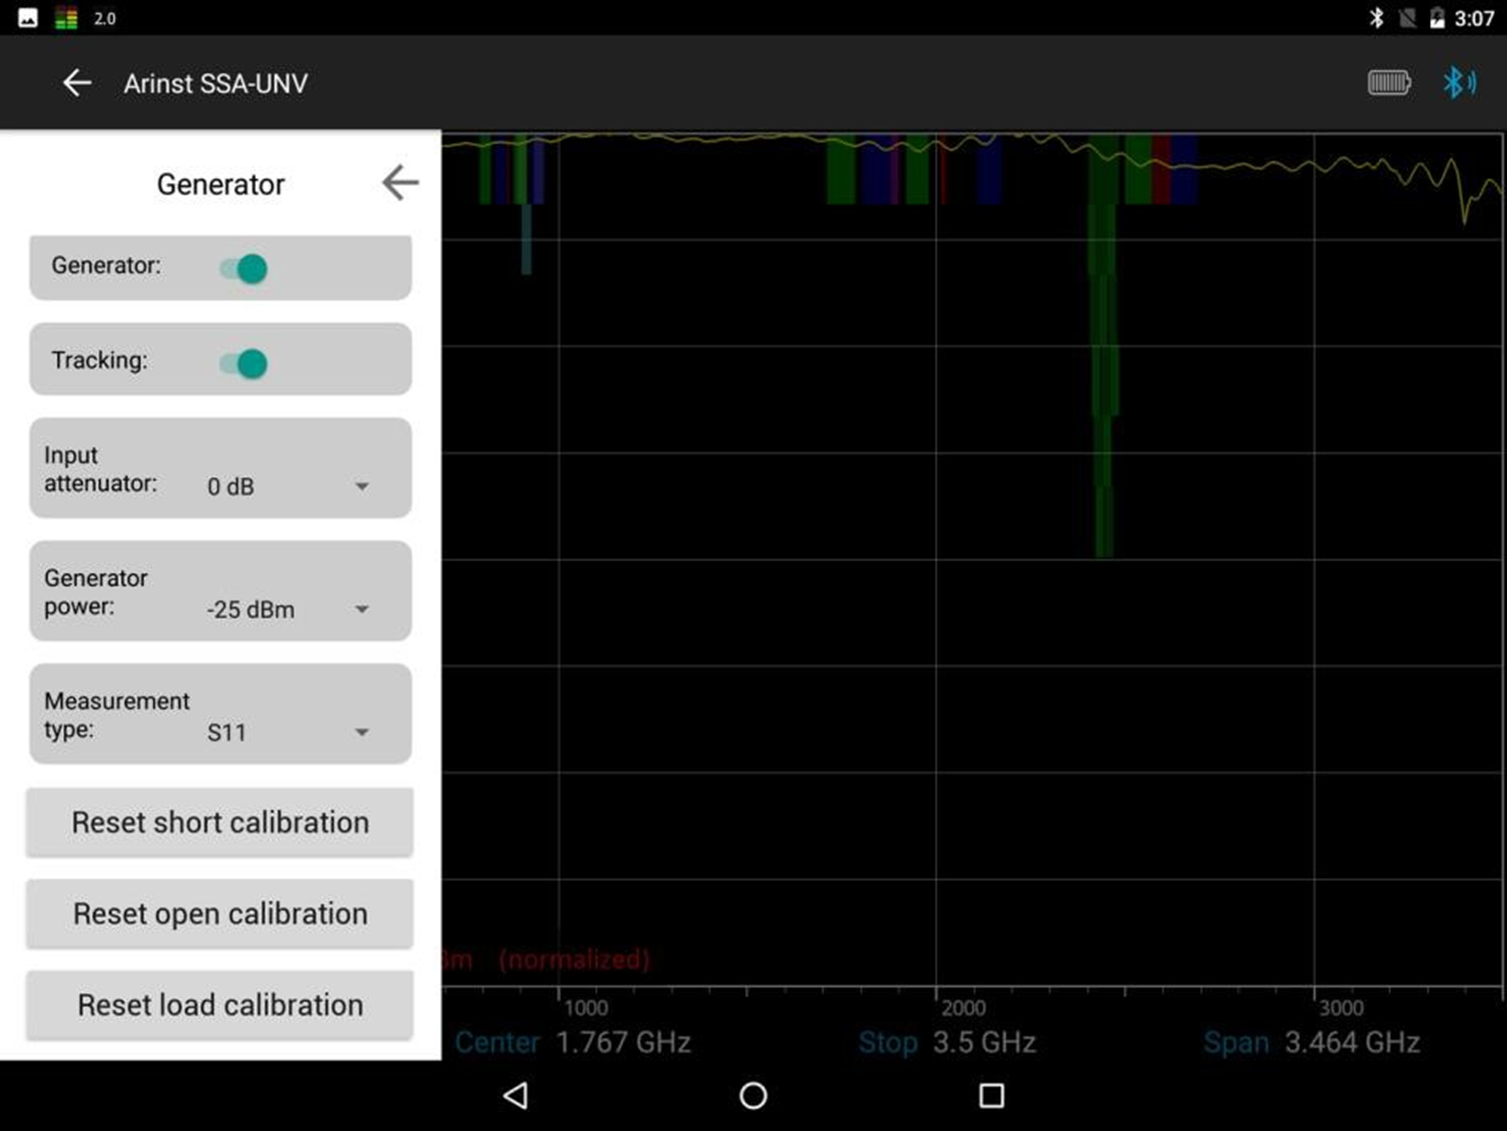
Task: Tap the image notification icon in status bar
Action: point(28,18)
